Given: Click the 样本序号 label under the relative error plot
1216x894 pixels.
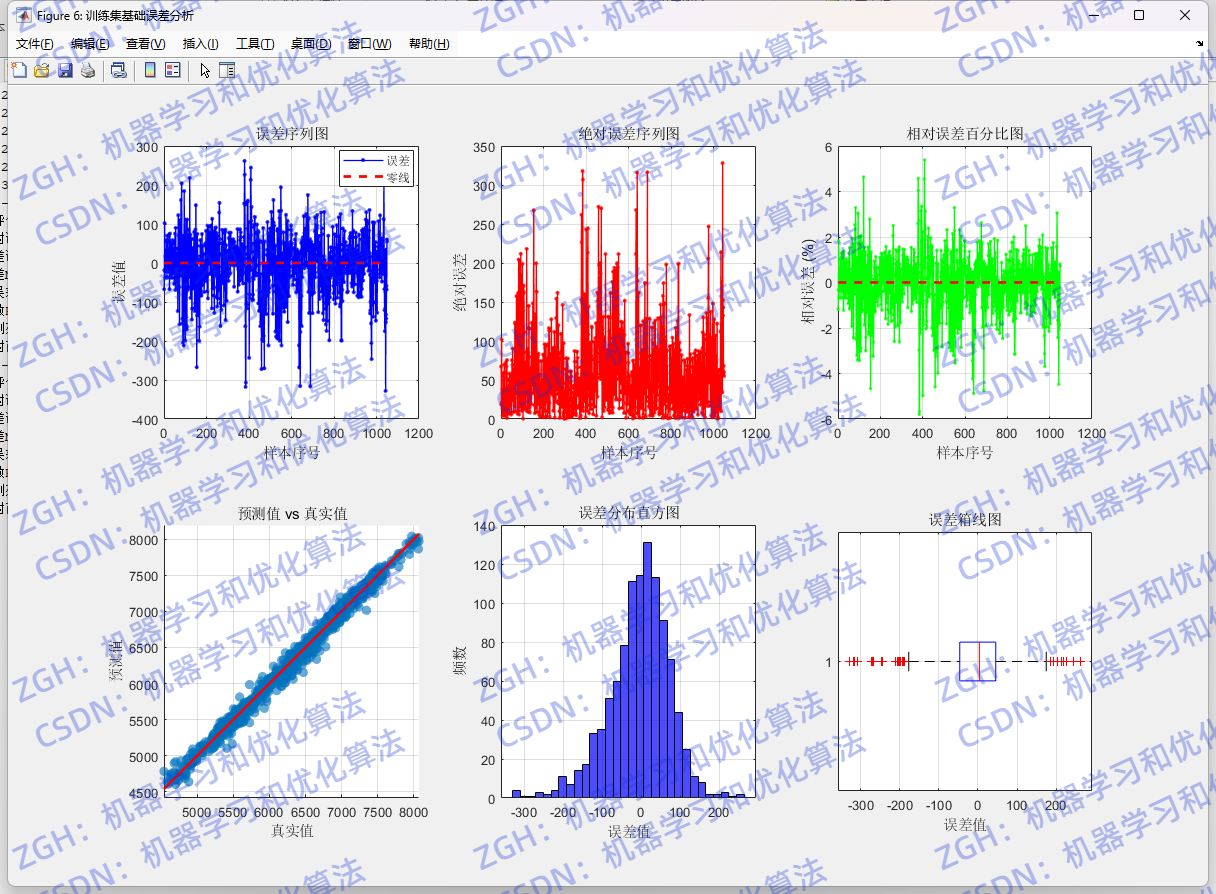Looking at the screenshot, I should 964,452.
